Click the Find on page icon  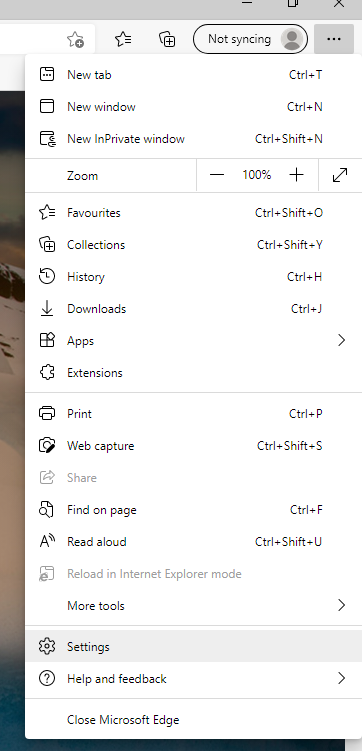coord(46,510)
